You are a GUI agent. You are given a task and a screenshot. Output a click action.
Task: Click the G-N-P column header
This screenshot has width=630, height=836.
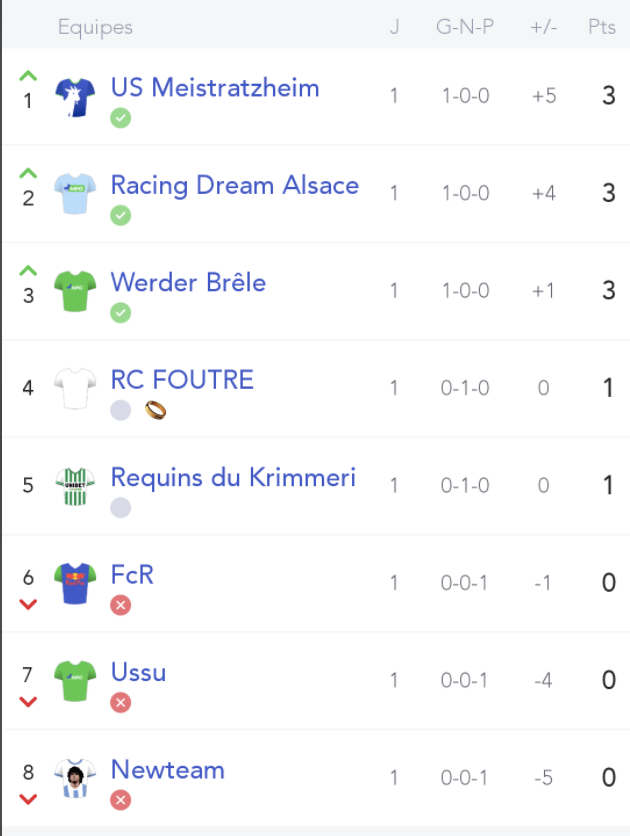[x=465, y=27]
